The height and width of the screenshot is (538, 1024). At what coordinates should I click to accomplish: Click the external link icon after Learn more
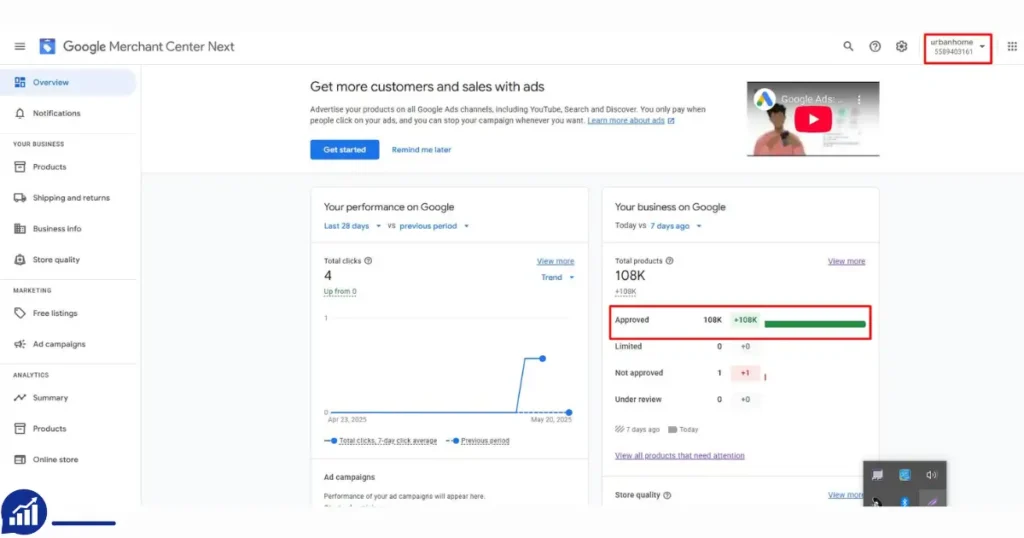click(671, 121)
